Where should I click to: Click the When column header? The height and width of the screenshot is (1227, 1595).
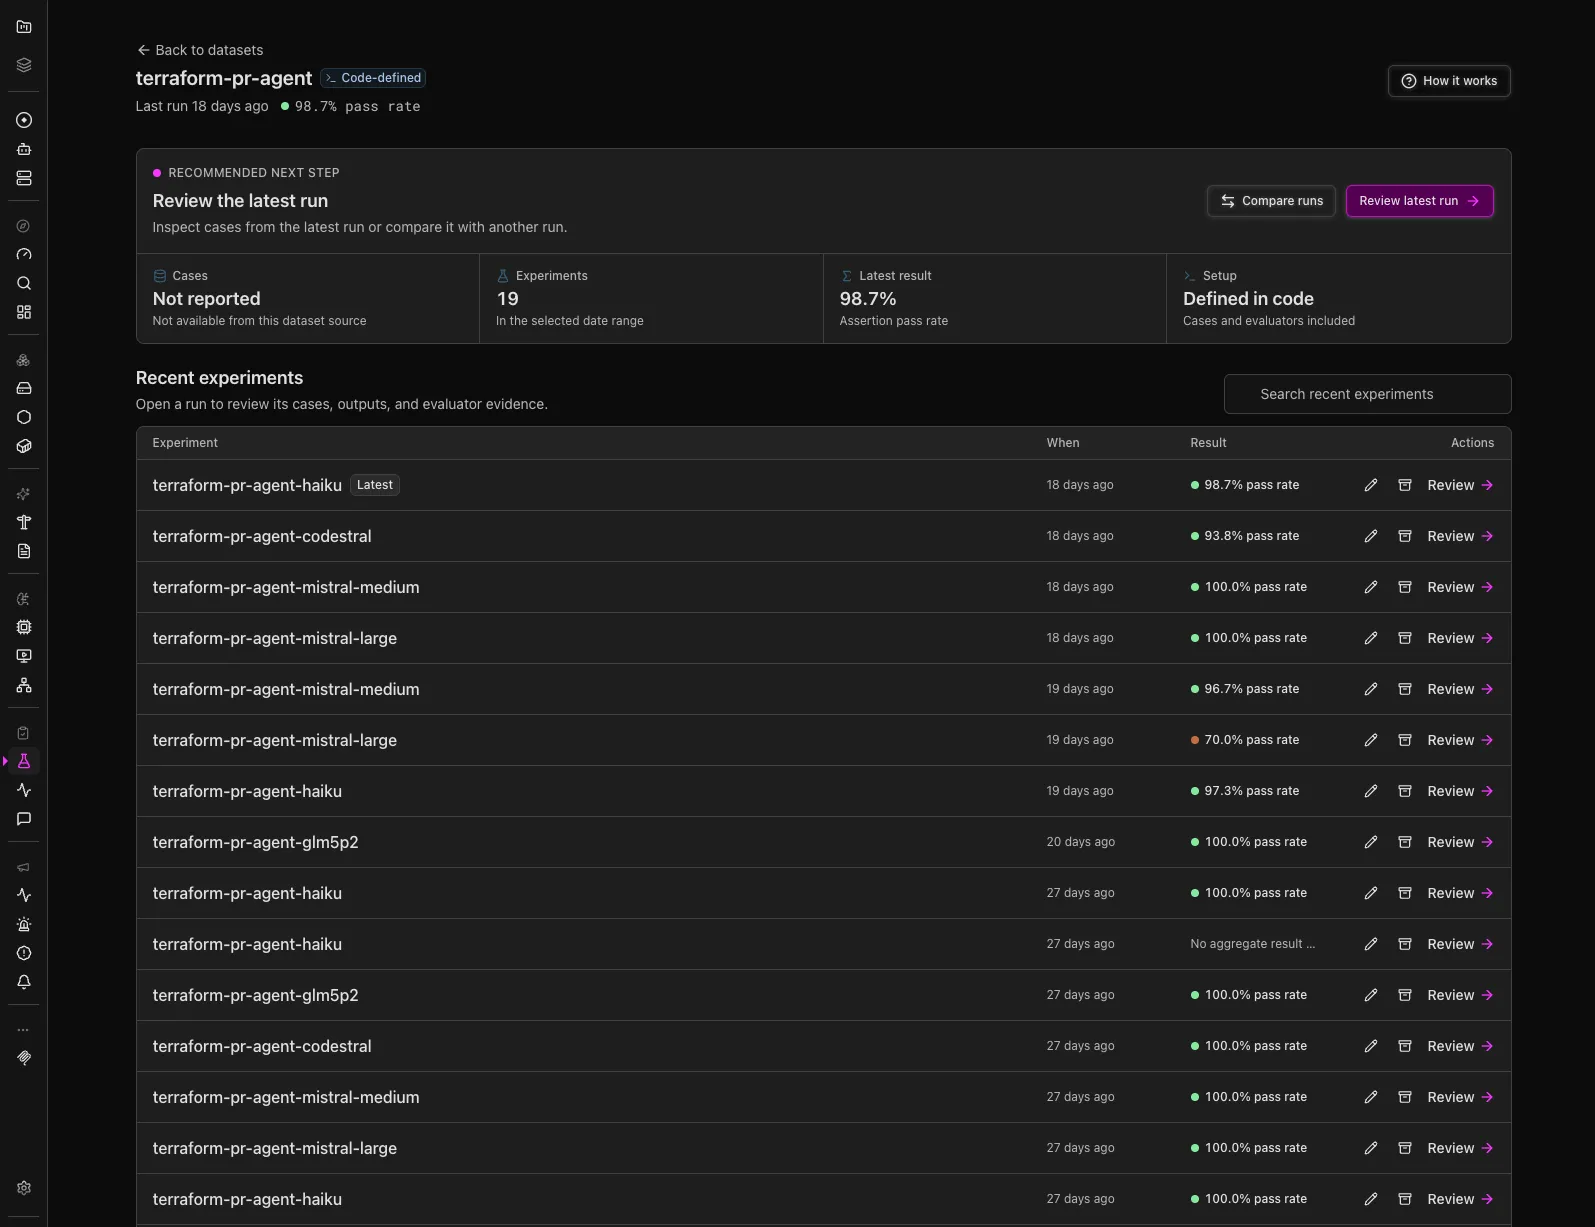point(1063,443)
